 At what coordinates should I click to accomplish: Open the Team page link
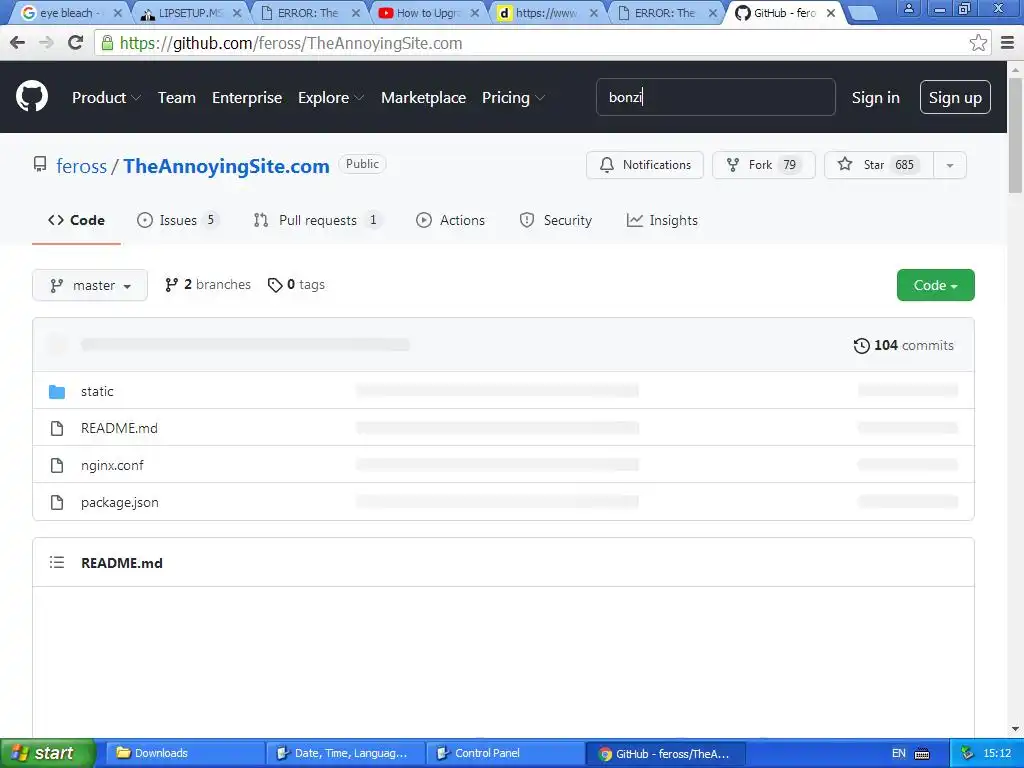click(x=176, y=97)
